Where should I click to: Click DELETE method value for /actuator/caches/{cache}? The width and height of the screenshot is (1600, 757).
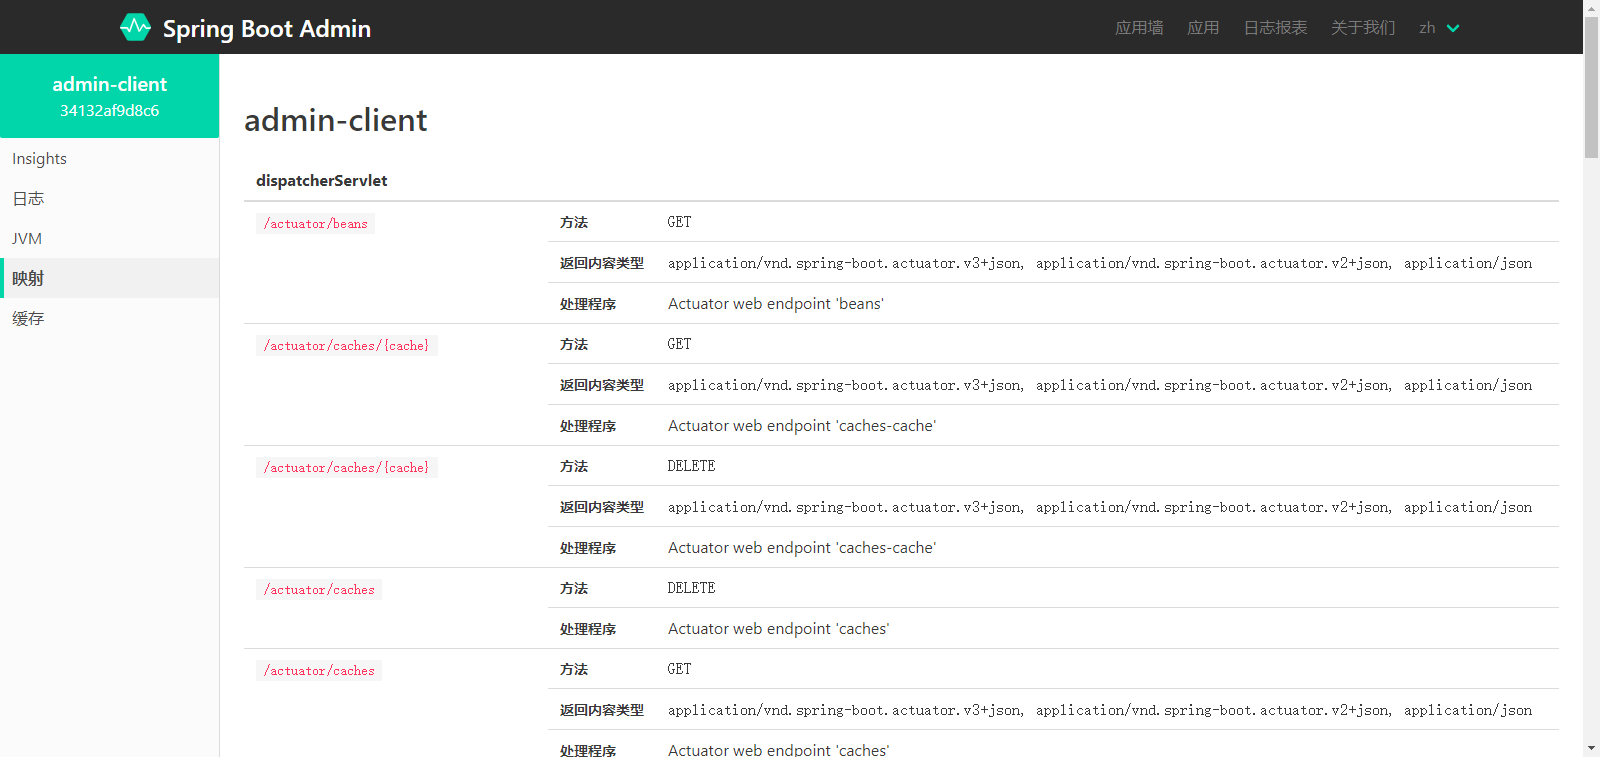[691, 466]
